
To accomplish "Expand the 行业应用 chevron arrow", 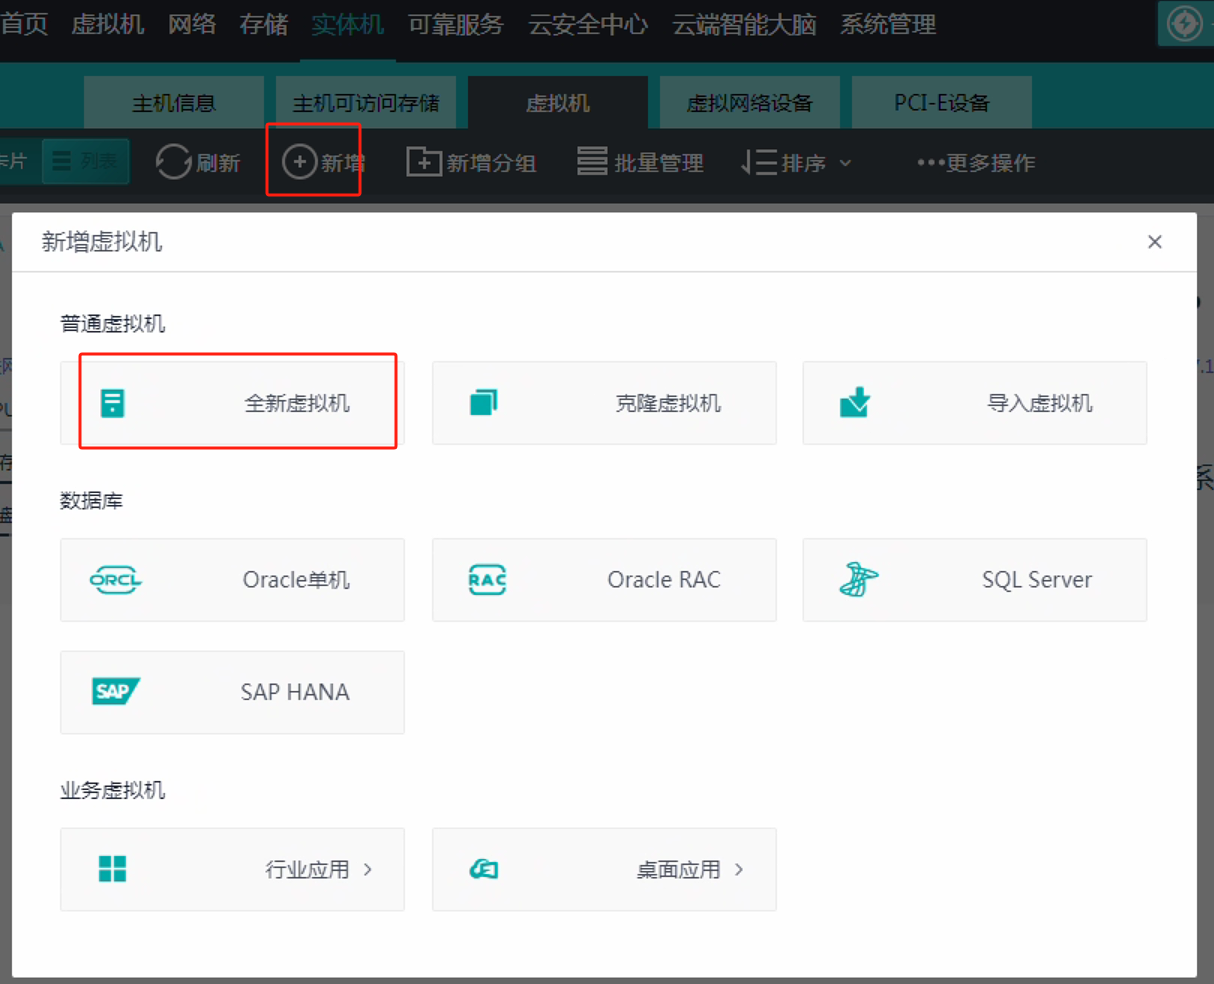I will click(368, 869).
